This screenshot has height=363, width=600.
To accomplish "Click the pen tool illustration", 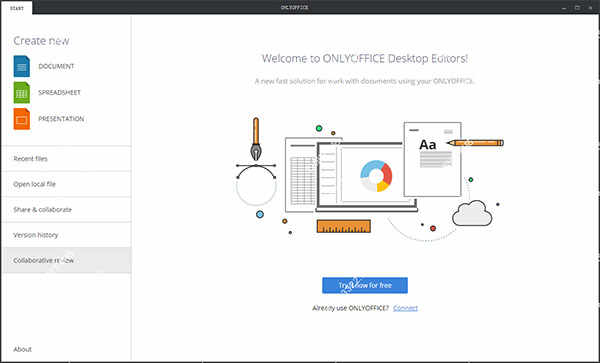I will tap(256, 139).
